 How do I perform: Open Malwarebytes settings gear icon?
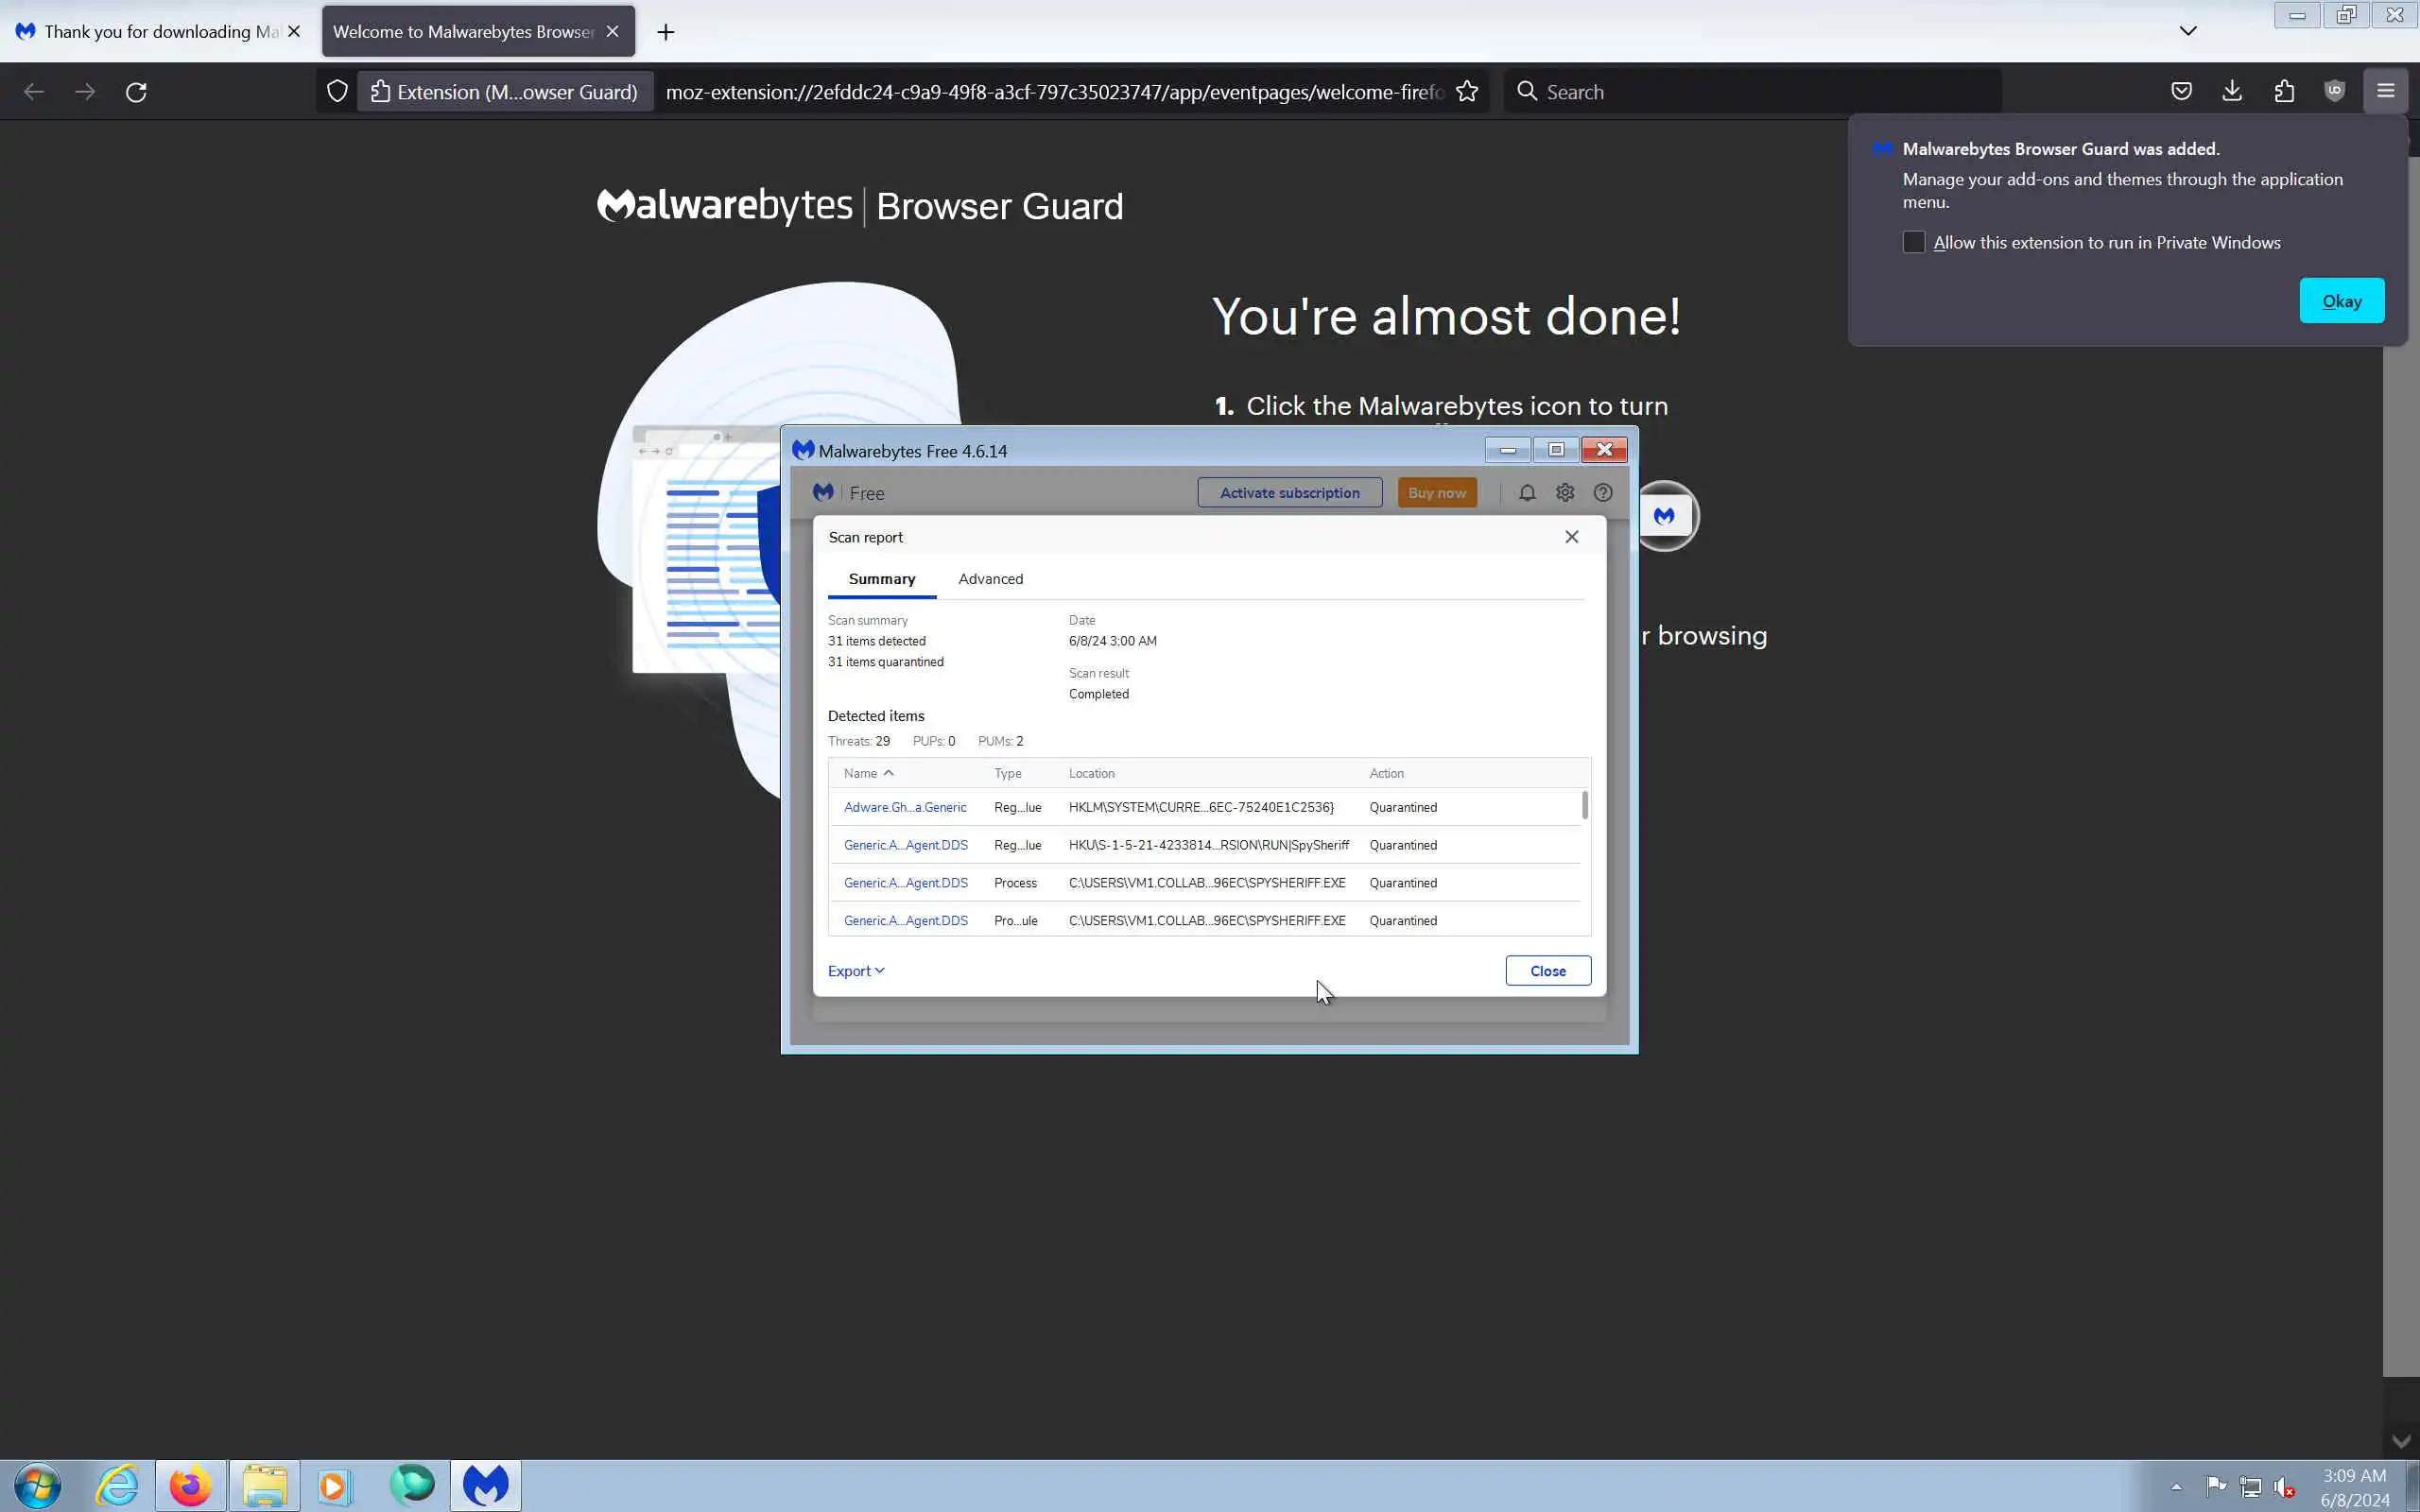tap(1565, 493)
